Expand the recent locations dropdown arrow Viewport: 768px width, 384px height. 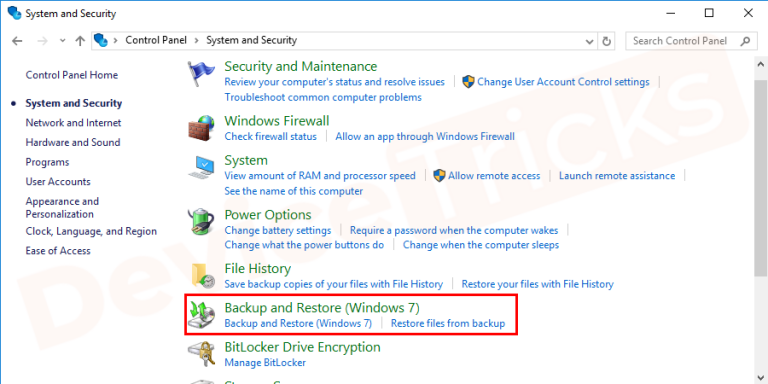(62, 41)
